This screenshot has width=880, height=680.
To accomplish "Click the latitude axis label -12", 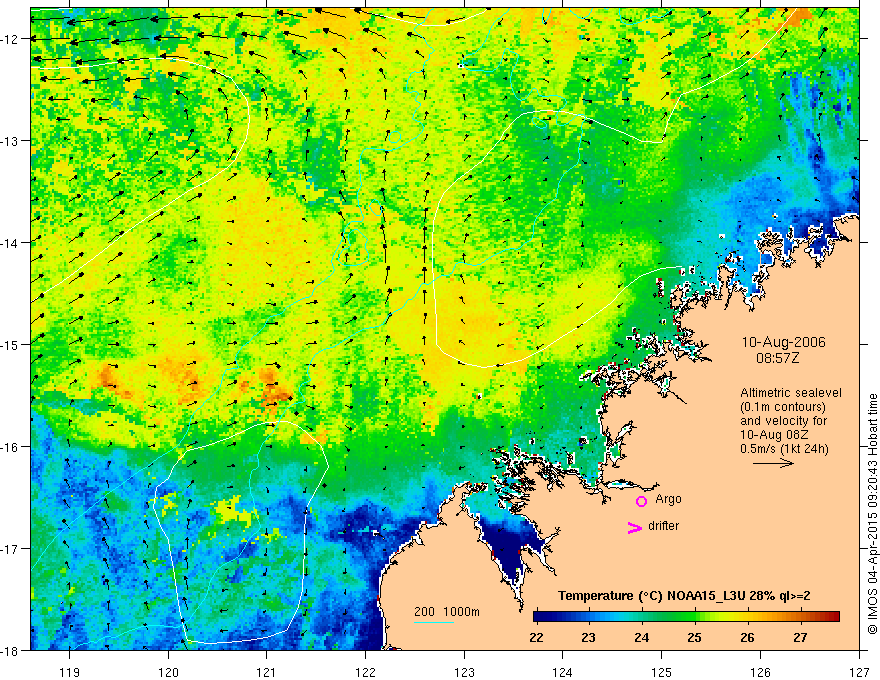I will (11, 39).
